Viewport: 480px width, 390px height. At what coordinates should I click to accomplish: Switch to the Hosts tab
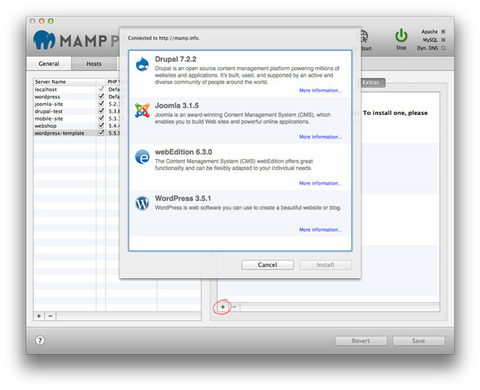pyautogui.click(x=94, y=63)
